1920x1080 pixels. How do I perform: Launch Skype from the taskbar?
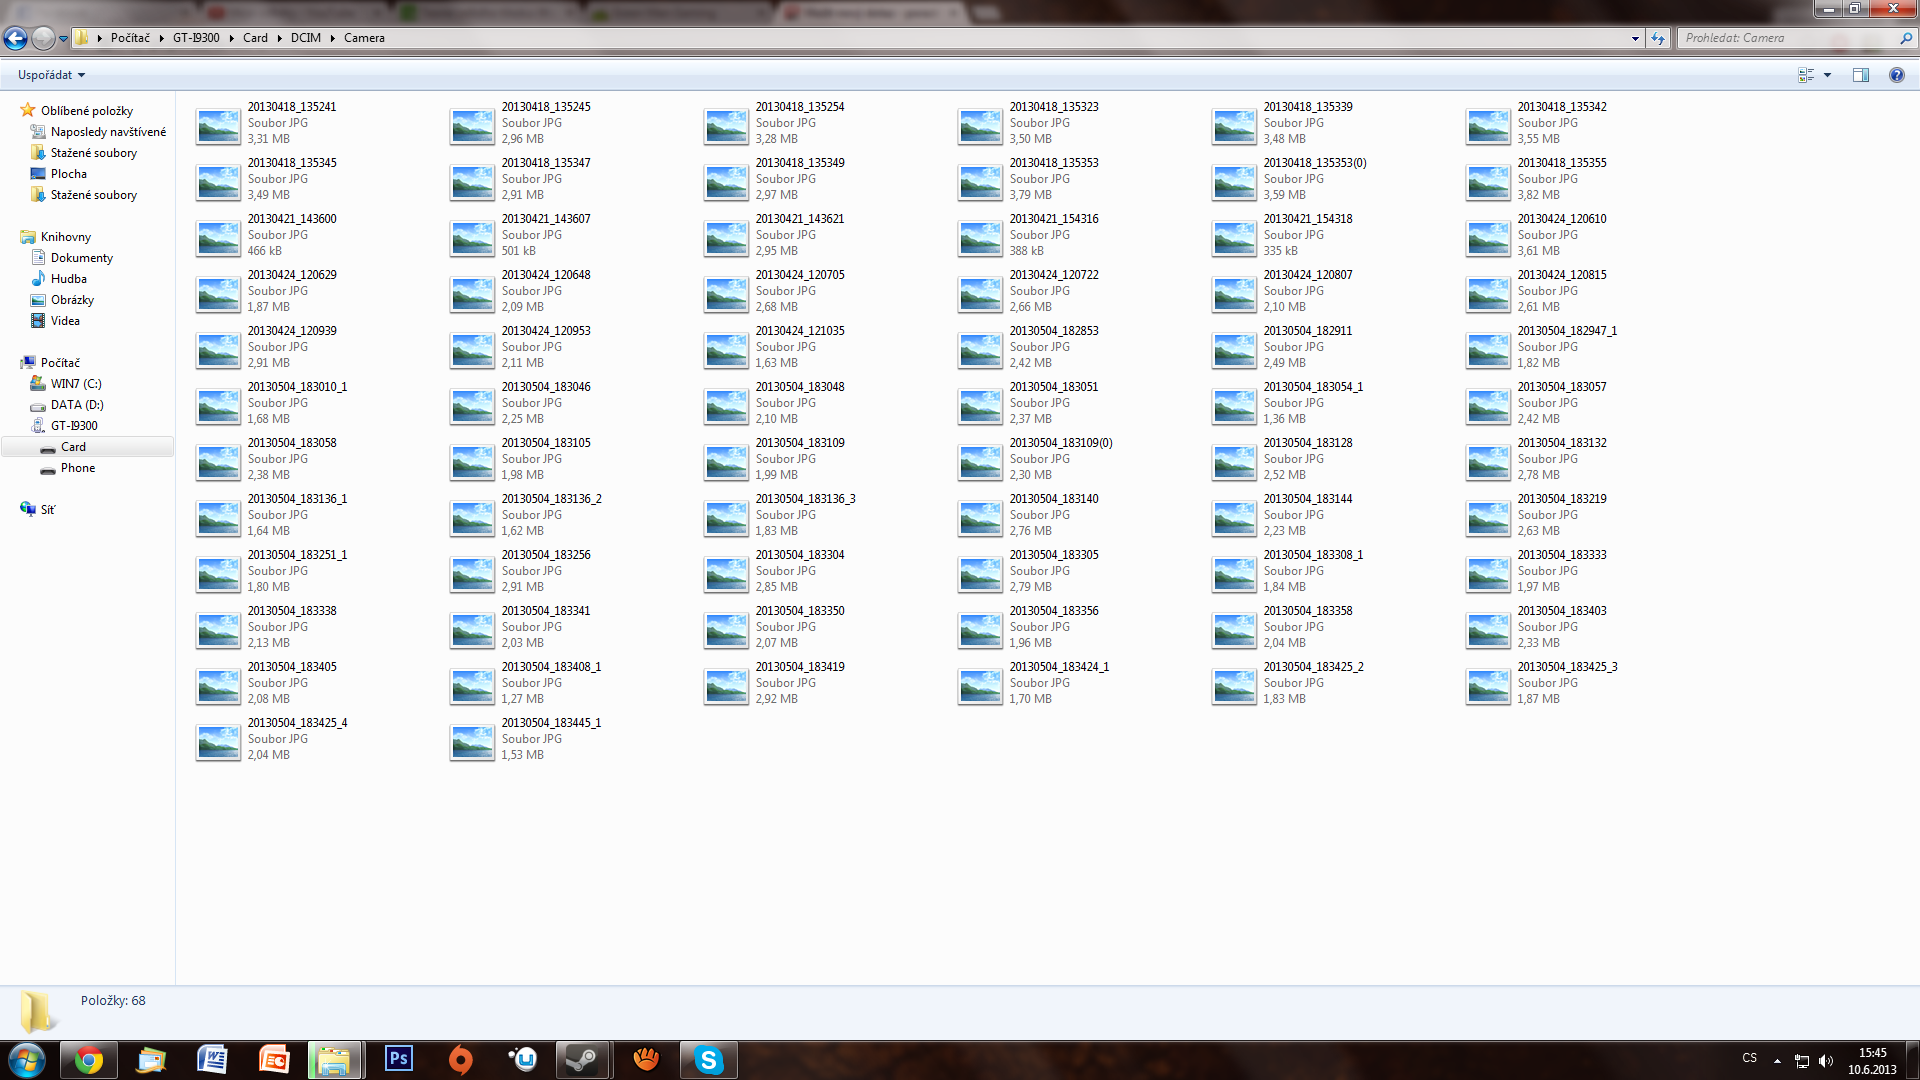(x=708, y=1059)
